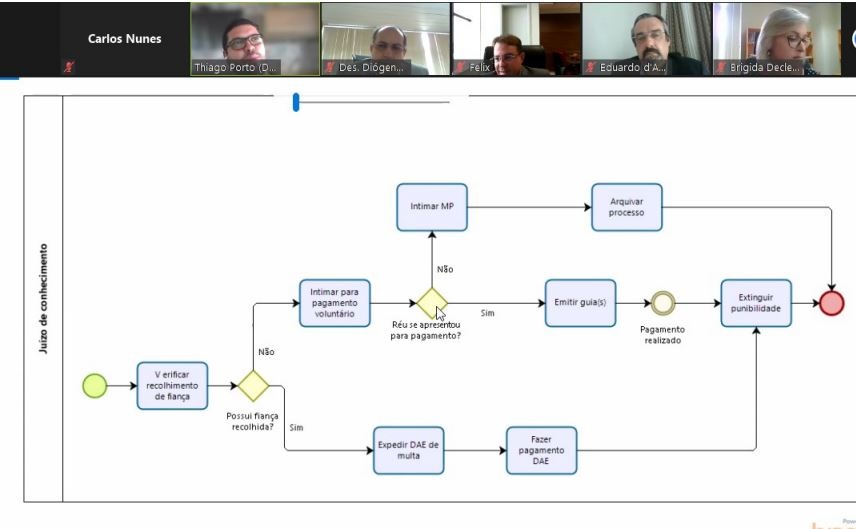Select the 'Verificar recolhimento de fiança' task box
The width and height of the screenshot is (856, 529).
tap(172, 386)
